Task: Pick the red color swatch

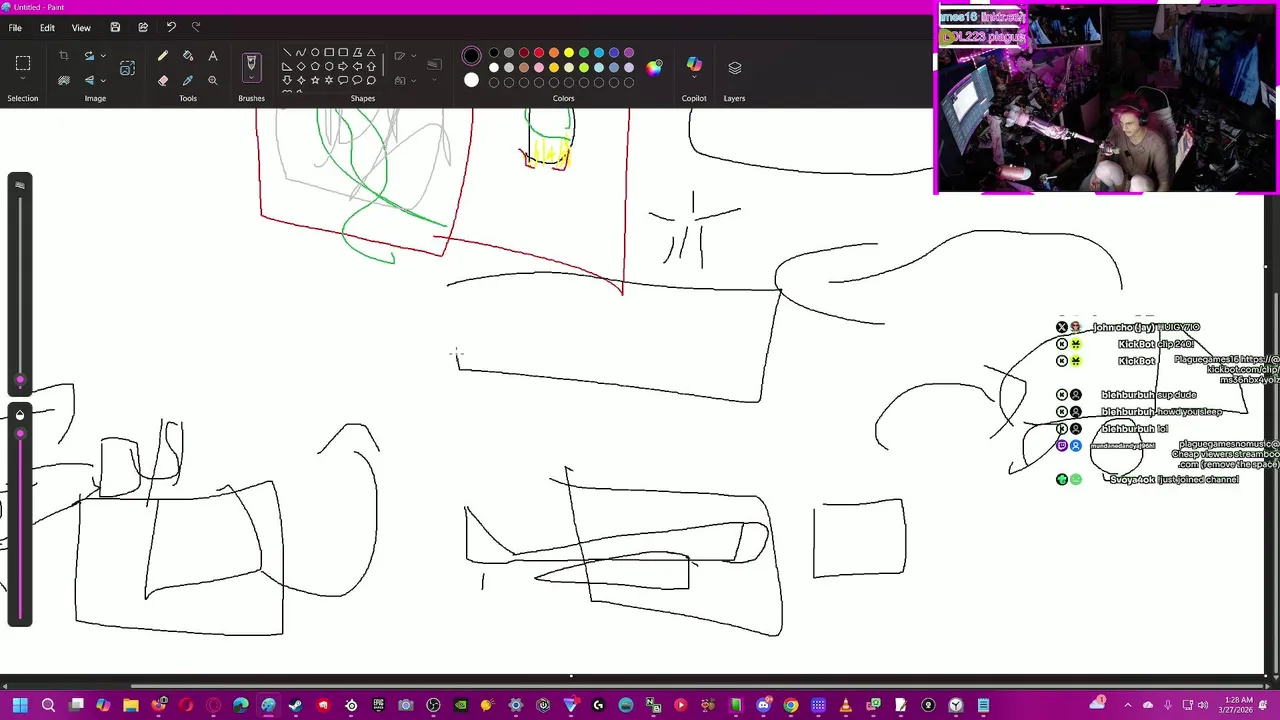Action: pos(539,52)
